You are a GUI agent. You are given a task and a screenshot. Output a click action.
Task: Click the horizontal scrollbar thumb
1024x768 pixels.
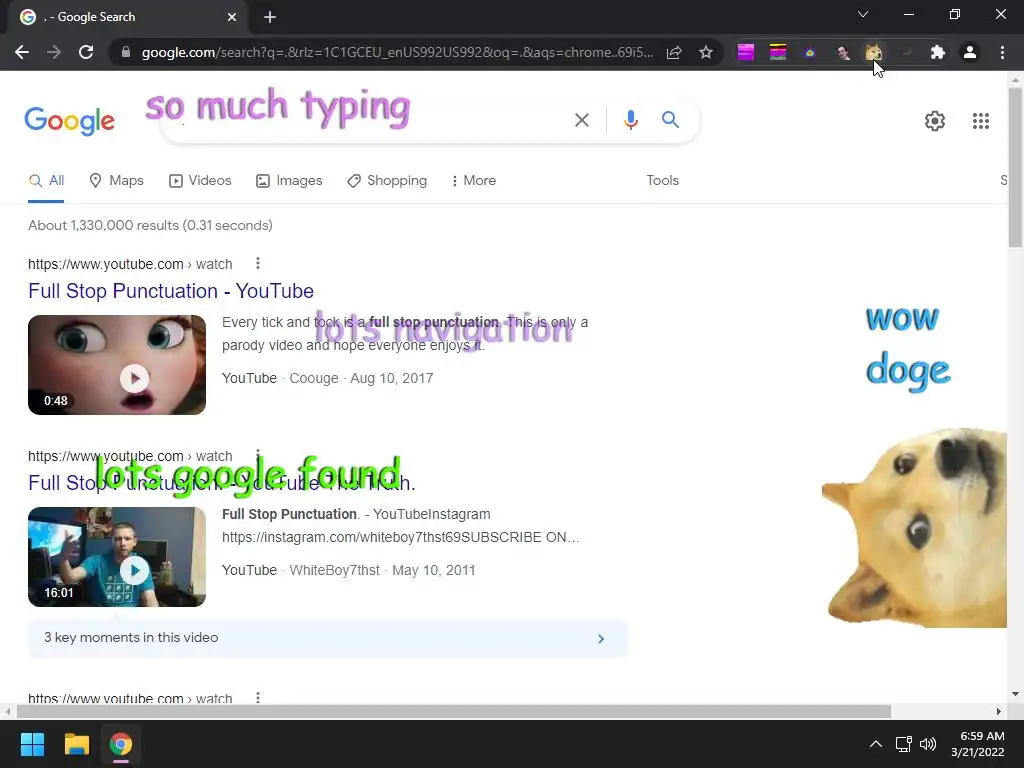tap(454, 711)
